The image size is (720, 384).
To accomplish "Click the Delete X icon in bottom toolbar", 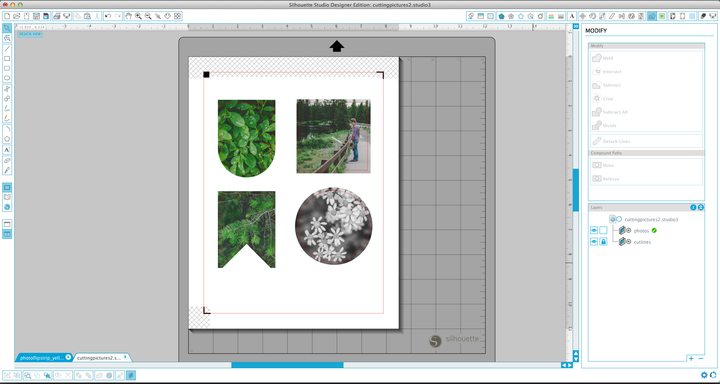I will (x=68, y=375).
